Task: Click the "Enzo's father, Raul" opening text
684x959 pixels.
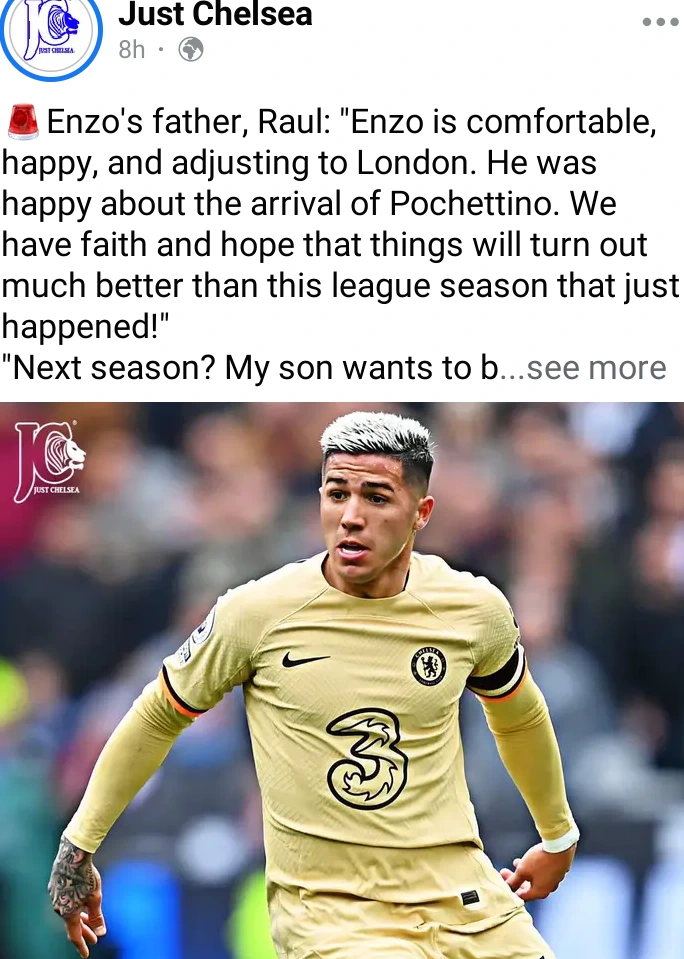Action: (188, 122)
